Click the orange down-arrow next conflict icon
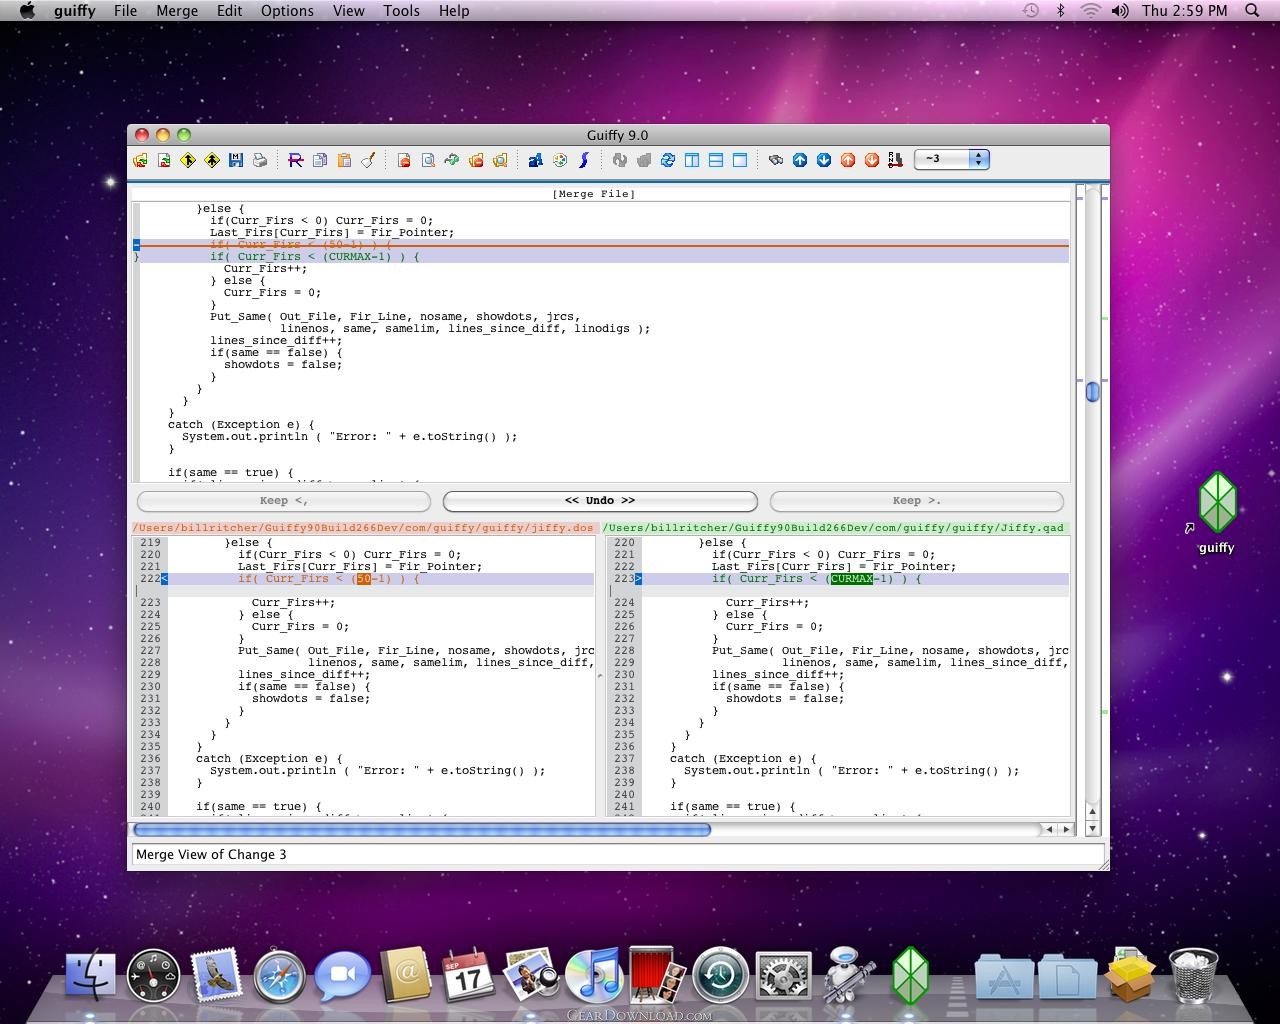Screen dimensions: 1280x1024 click(872, 160)
